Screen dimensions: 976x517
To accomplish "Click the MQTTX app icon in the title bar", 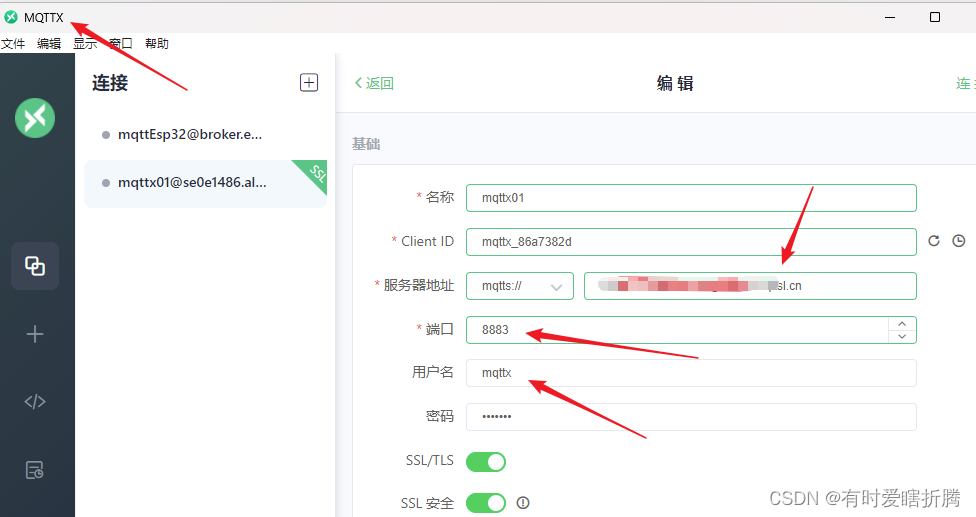I will click(11, 17).
